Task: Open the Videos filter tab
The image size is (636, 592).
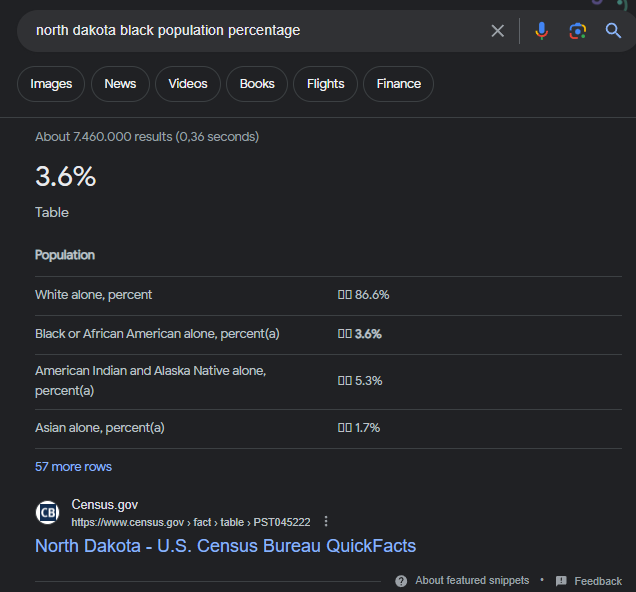Action: (188, 84)
